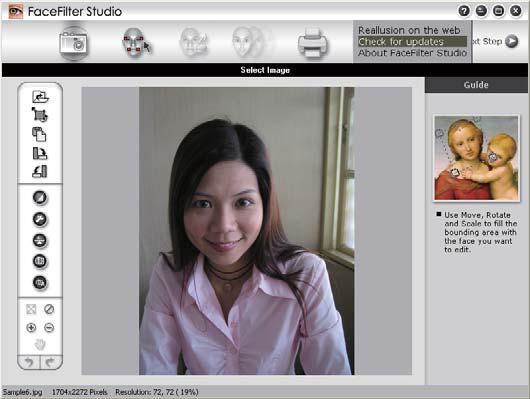Screen dimensions: 530x399
Task: Open Reallusion on the web link
Action: pyautogui.click(x=409, y=30)
